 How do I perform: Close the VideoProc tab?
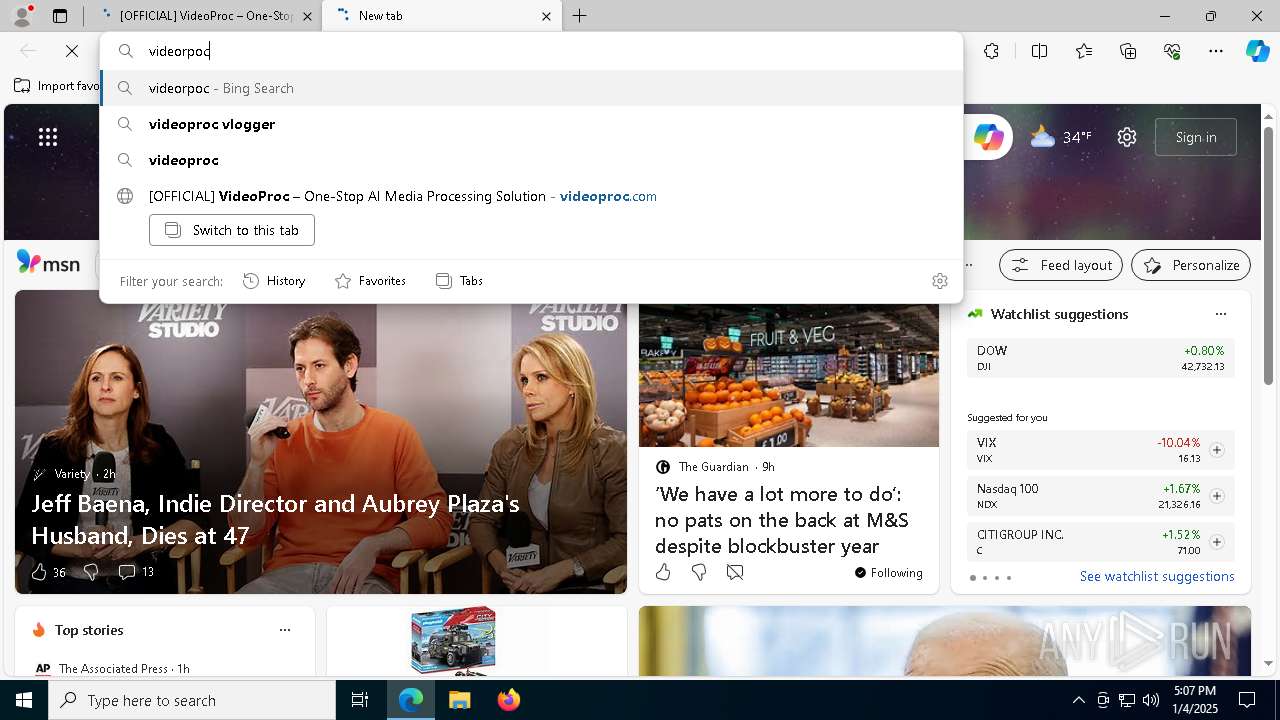click(307, 16)
